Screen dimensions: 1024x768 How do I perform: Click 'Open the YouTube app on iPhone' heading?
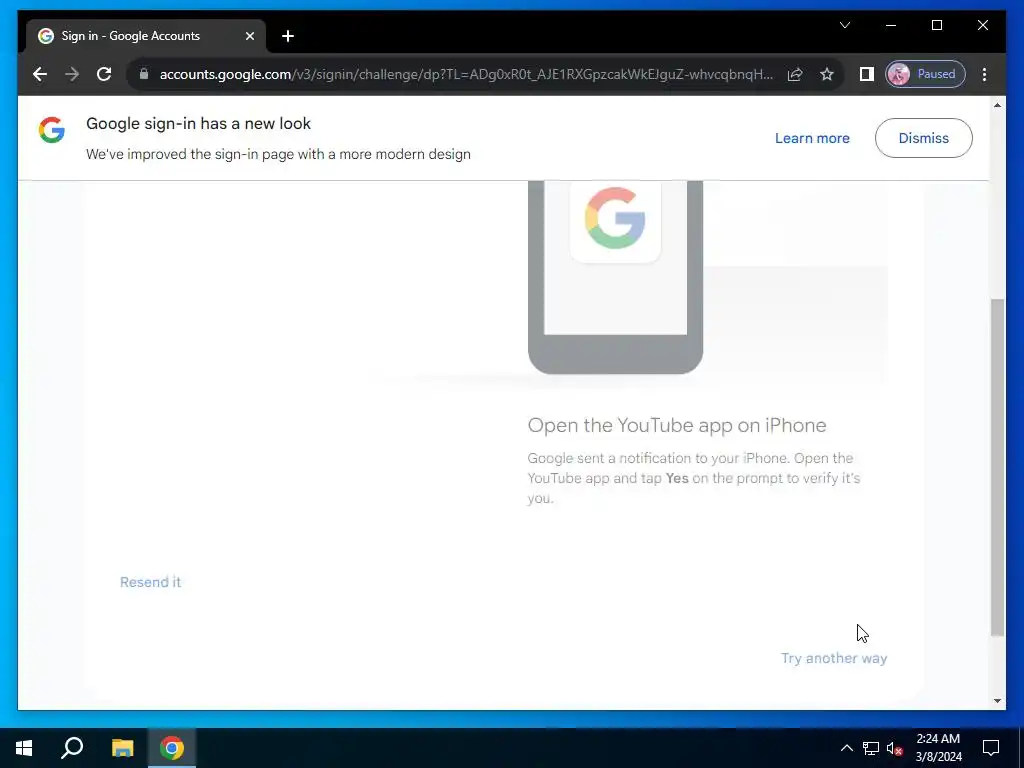pyautogui.click(x=677, y=425)
